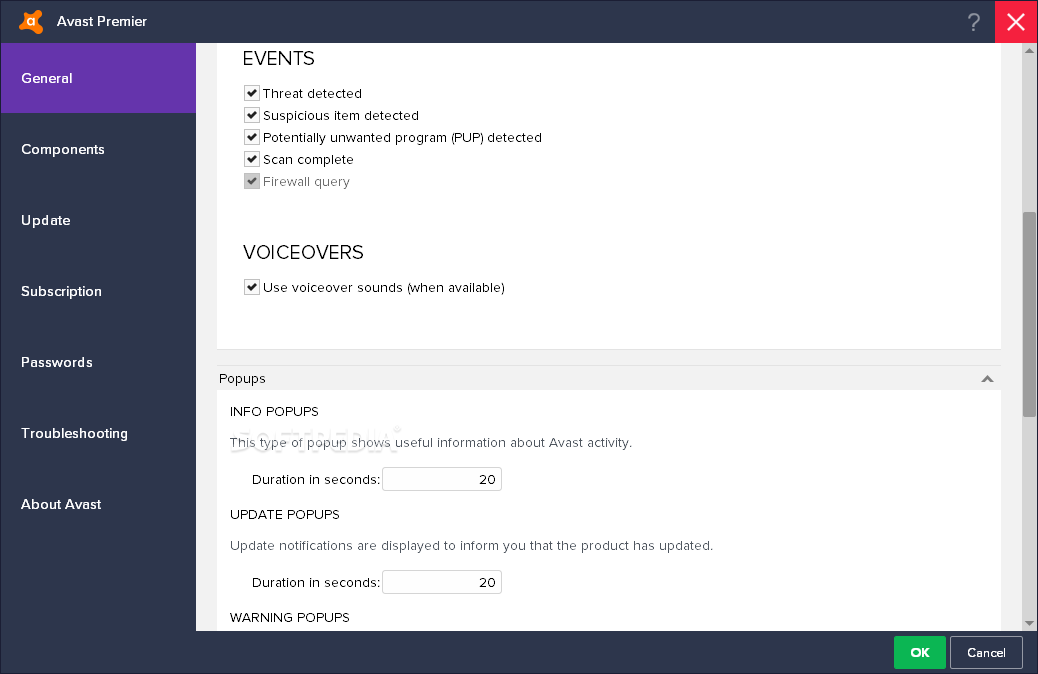Select the General settings tab
Screen dimensions: 1038x674
point(98,78)
